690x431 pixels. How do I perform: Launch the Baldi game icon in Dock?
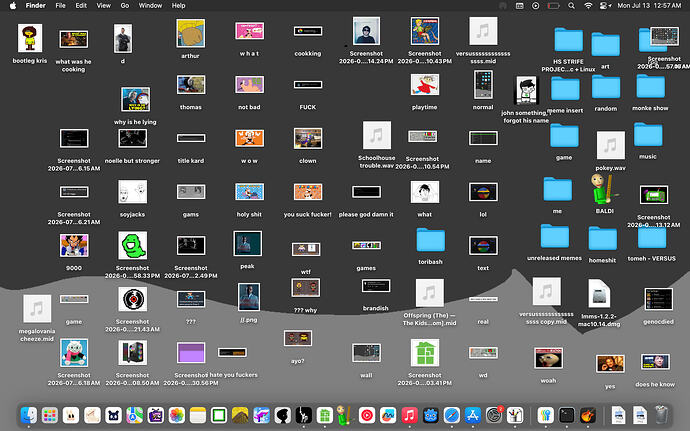click(x=346, y=415)
